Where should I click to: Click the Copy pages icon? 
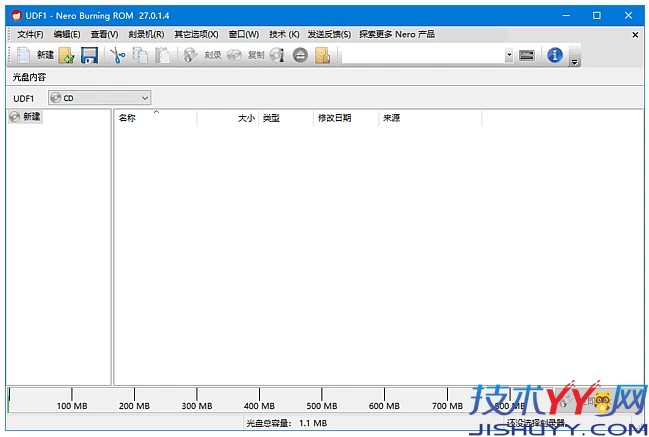[140, 55]
